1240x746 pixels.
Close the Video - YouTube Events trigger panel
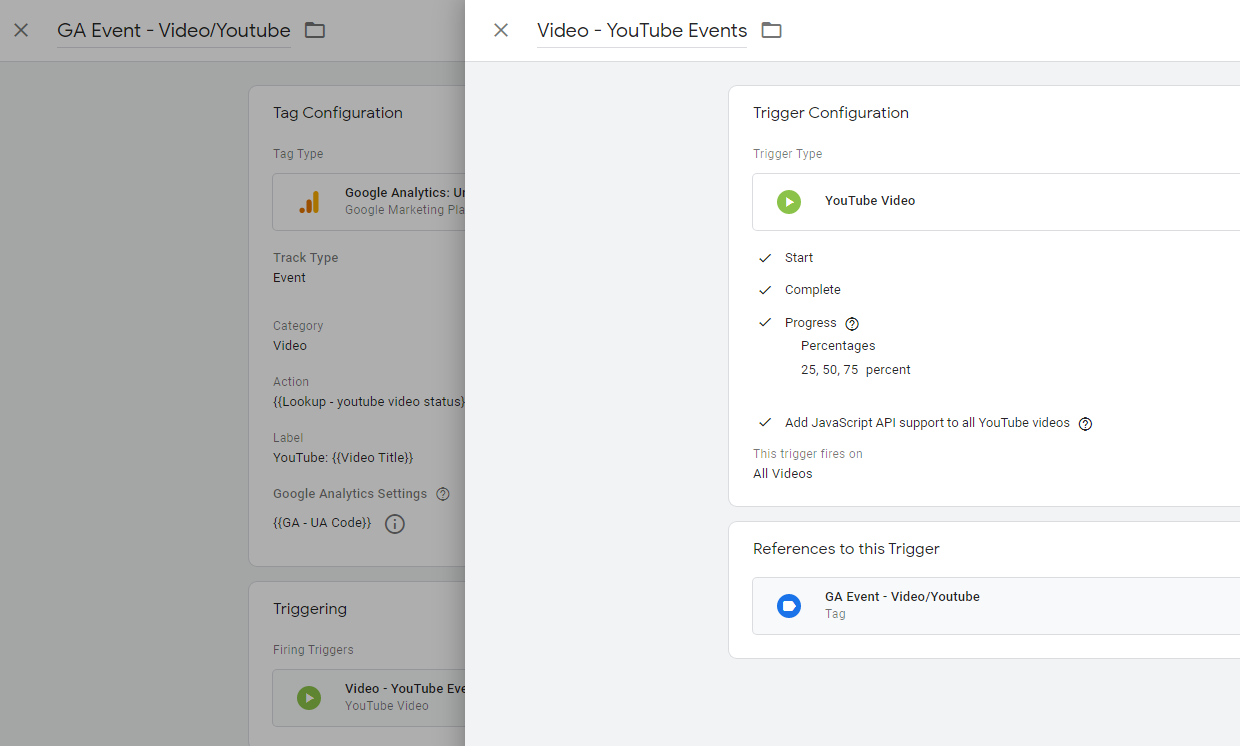(501, 30)
